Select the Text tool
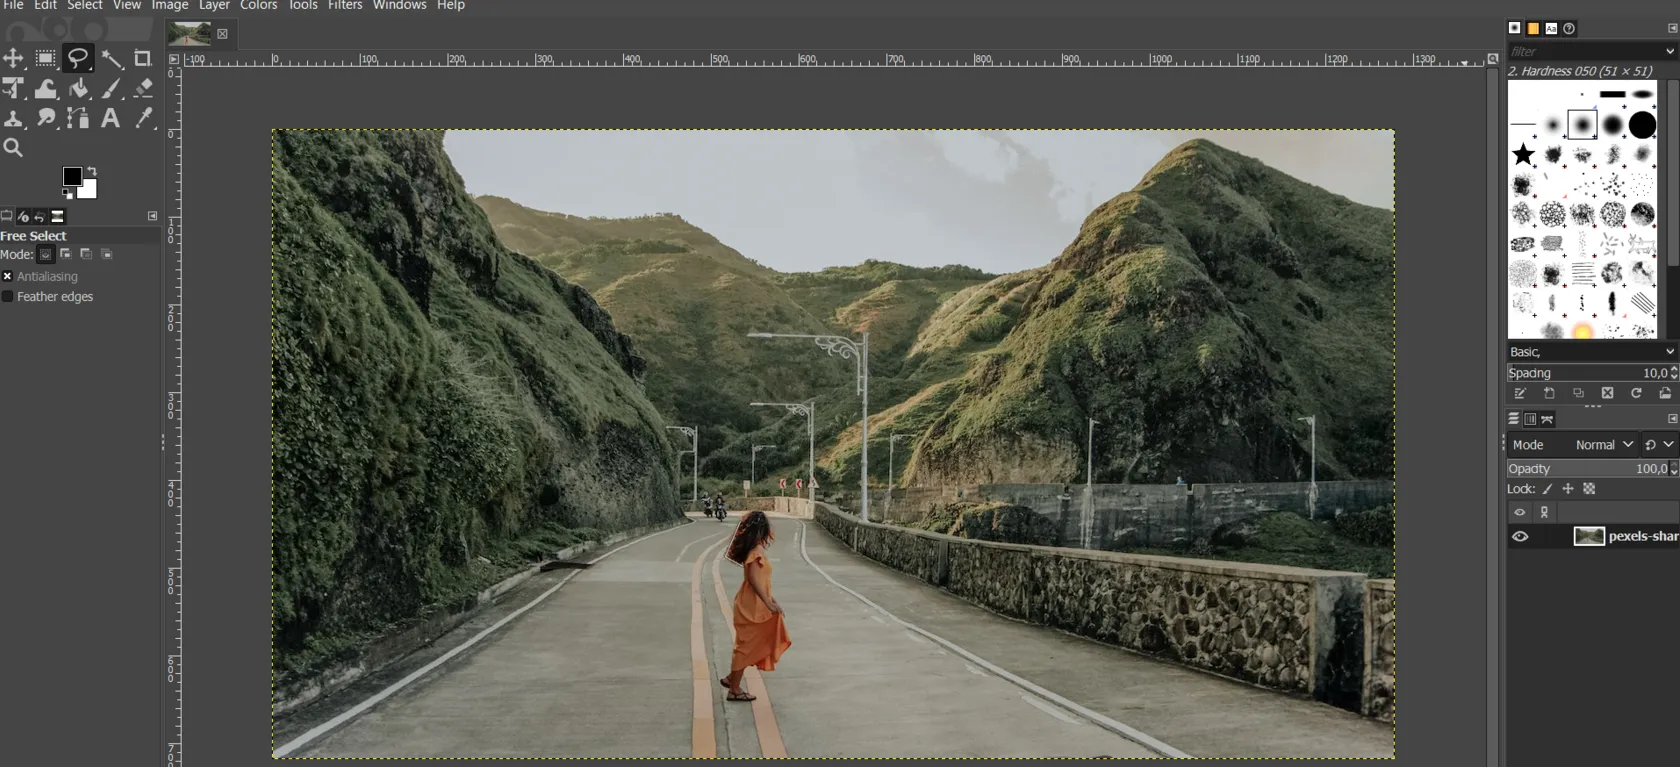 coord(111,118)
